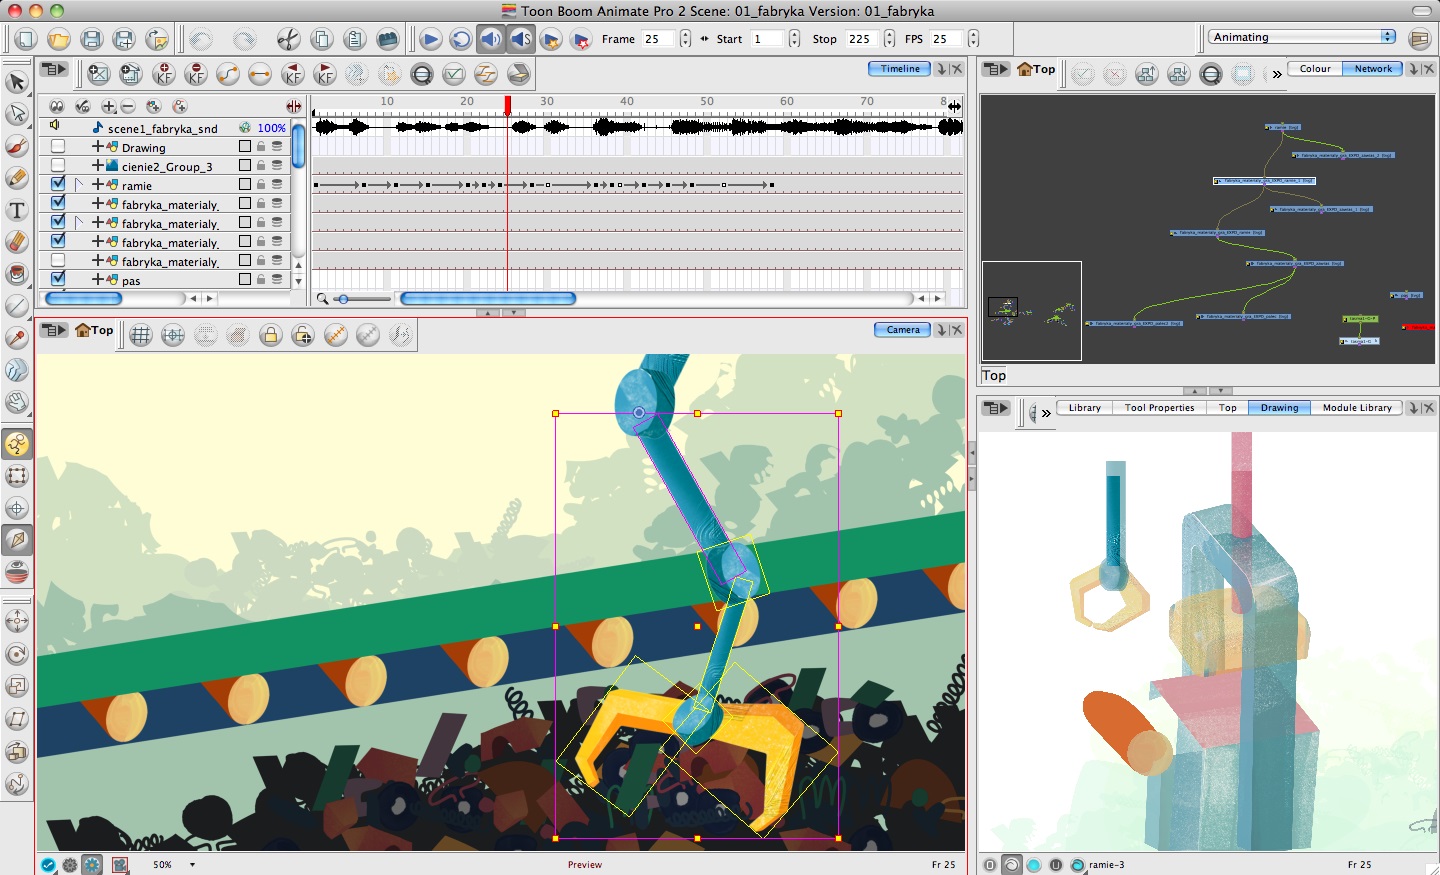Adjust the timeline zoom slider

click(343, 299)
